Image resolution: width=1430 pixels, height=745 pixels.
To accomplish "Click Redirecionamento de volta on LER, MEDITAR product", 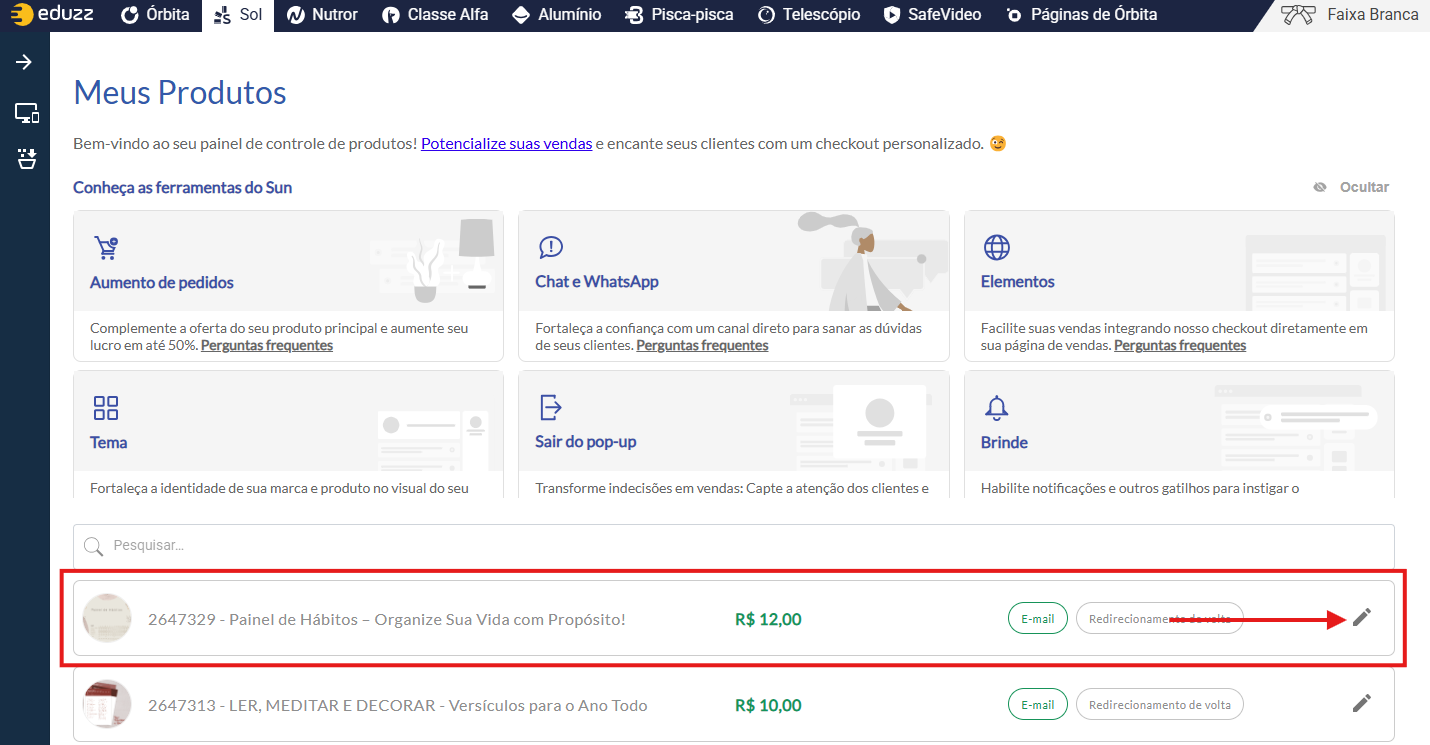I will [1159, 705].
